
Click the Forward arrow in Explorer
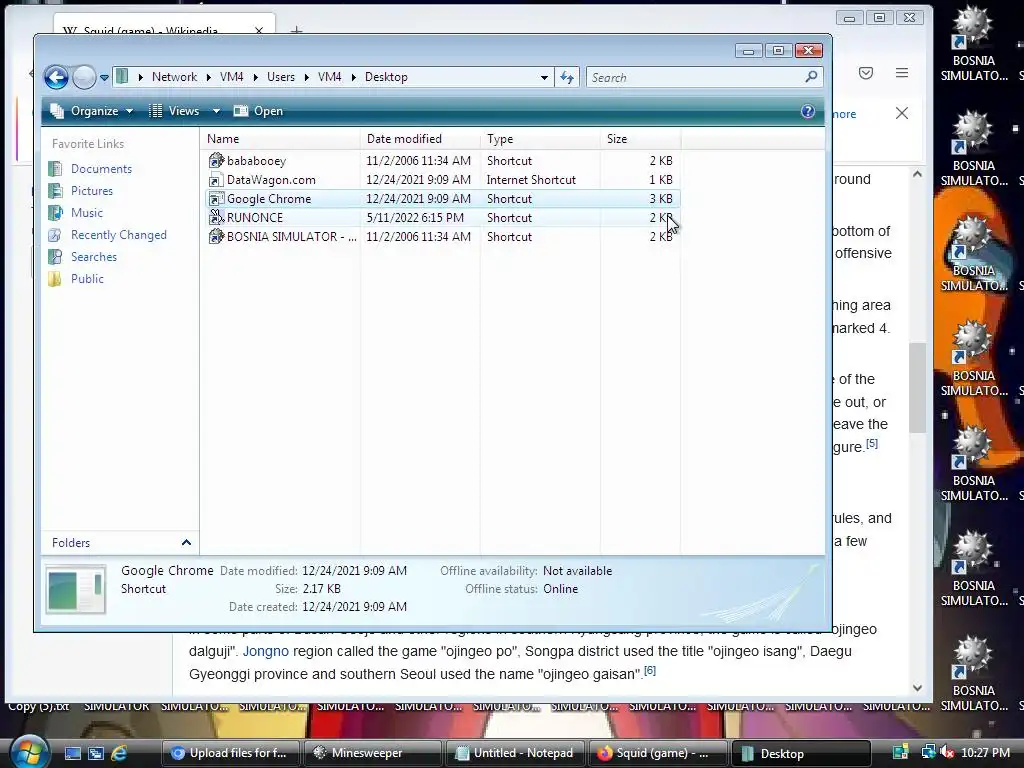point(84,77)
